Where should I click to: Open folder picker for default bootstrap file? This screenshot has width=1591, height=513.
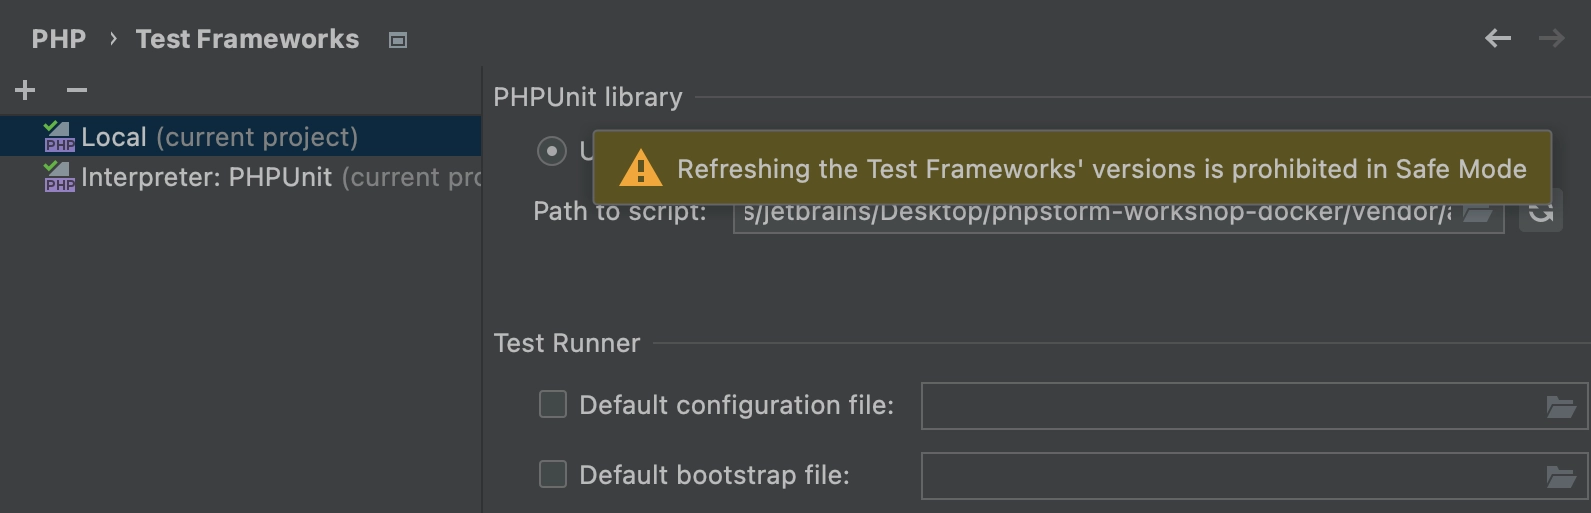[1561, 476]
